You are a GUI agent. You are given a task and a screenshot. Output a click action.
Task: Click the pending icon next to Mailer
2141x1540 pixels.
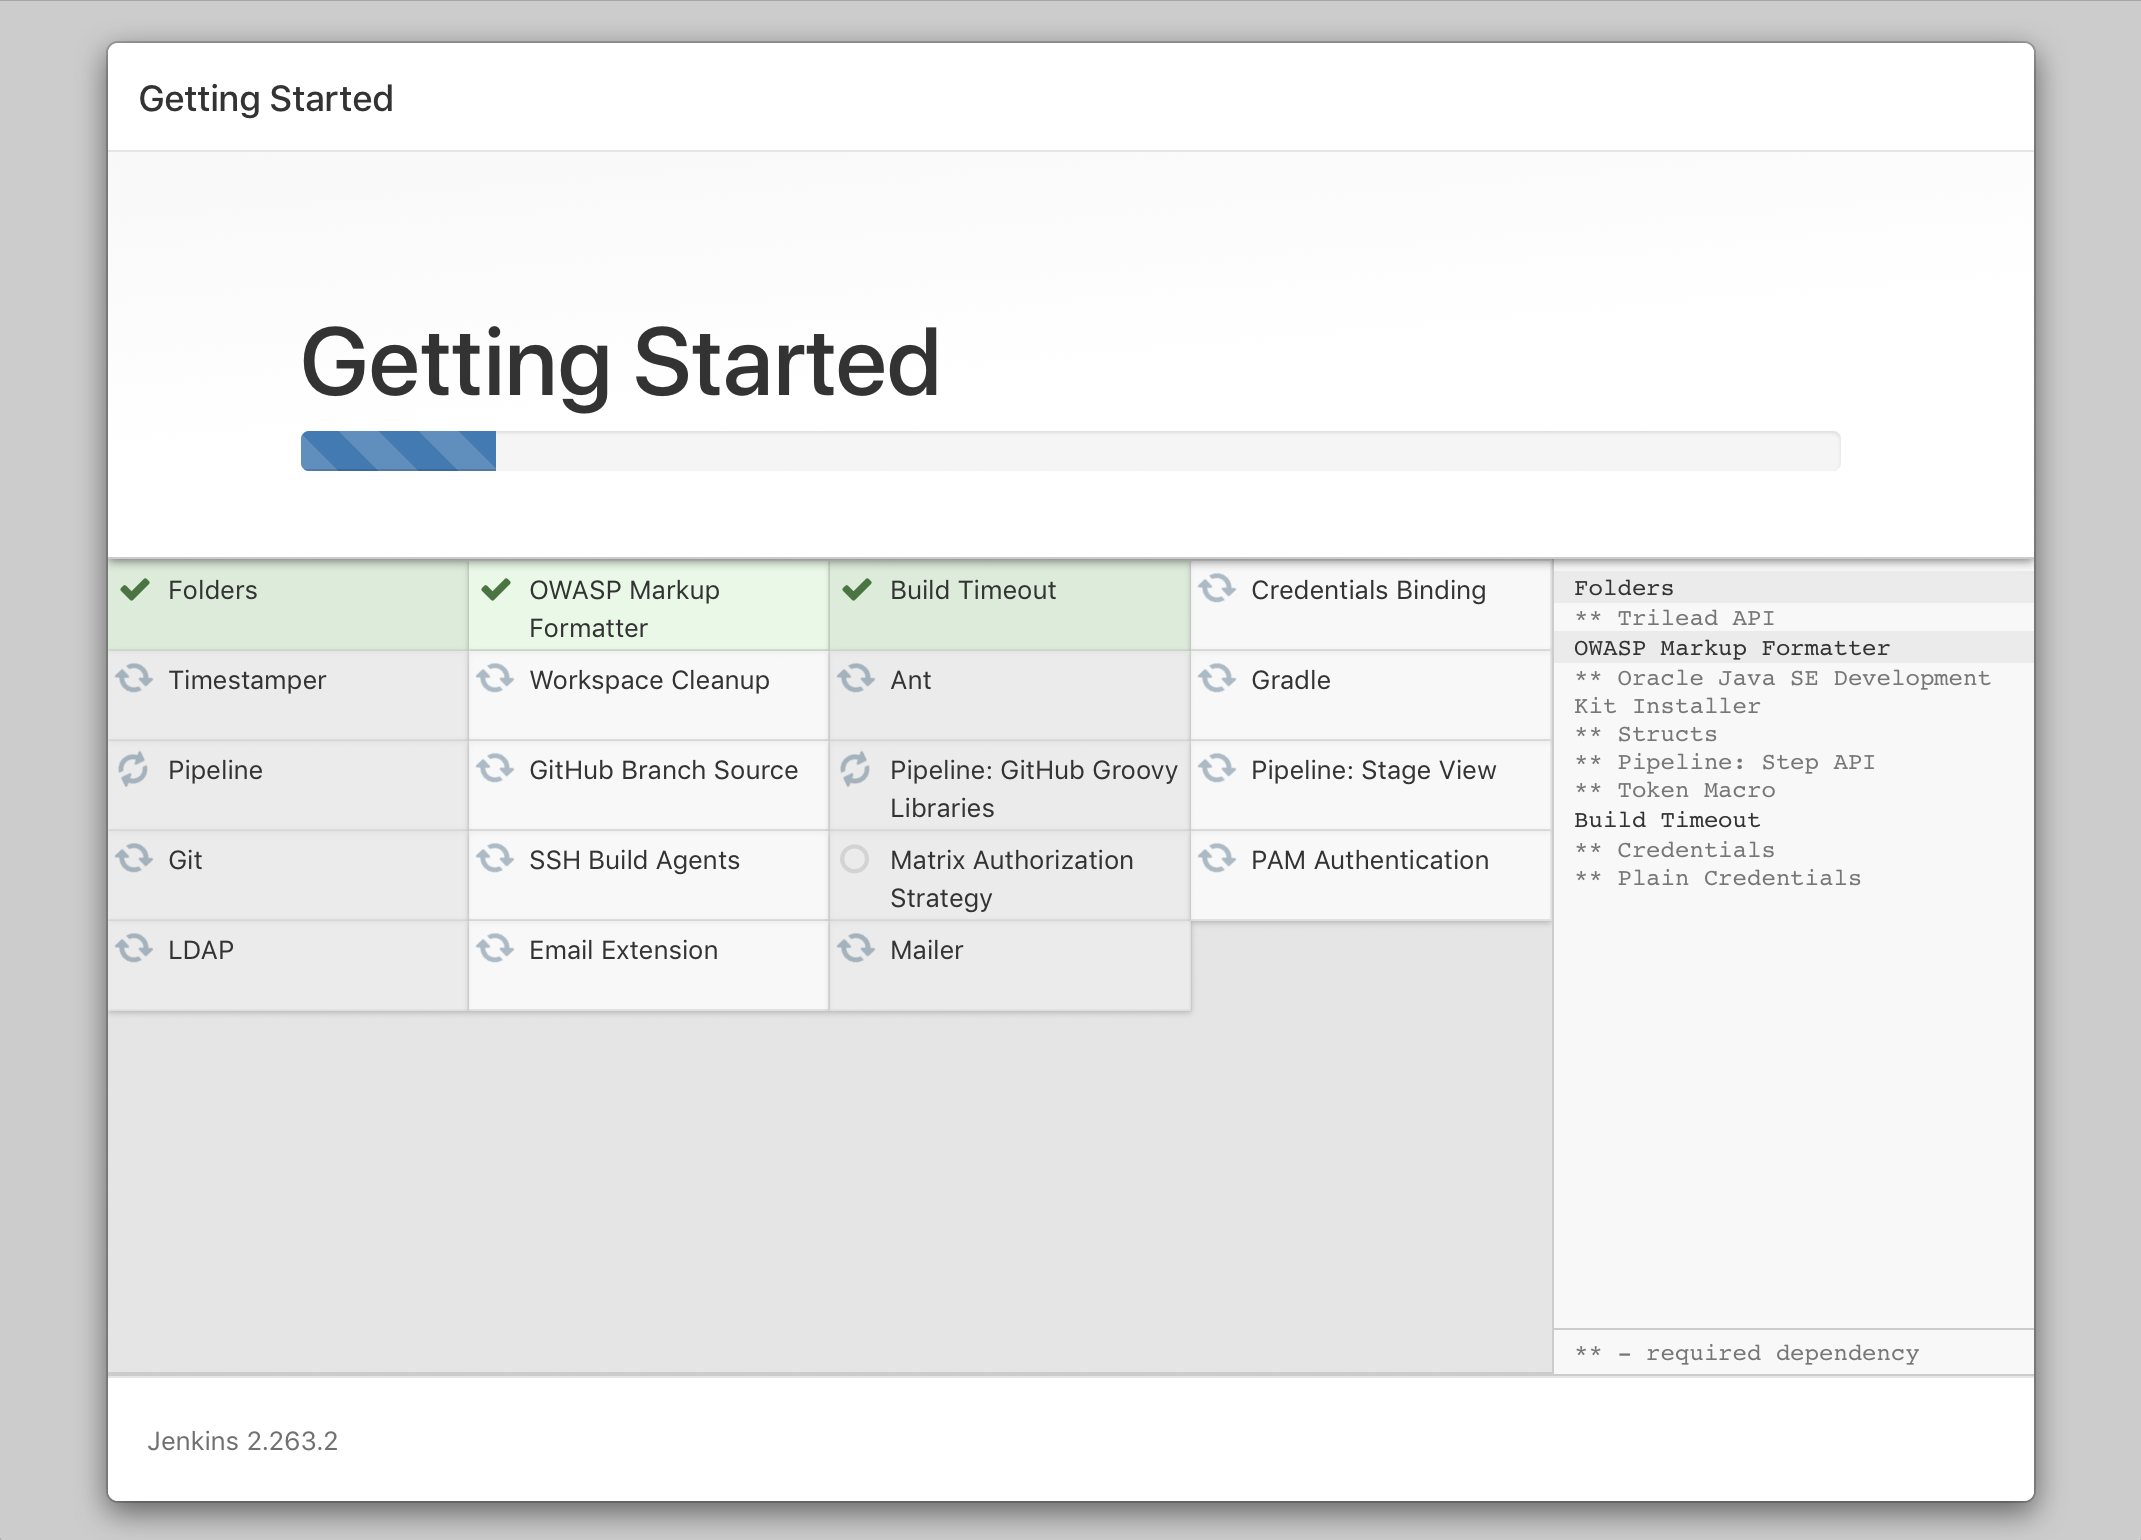[x=856, y=948]
